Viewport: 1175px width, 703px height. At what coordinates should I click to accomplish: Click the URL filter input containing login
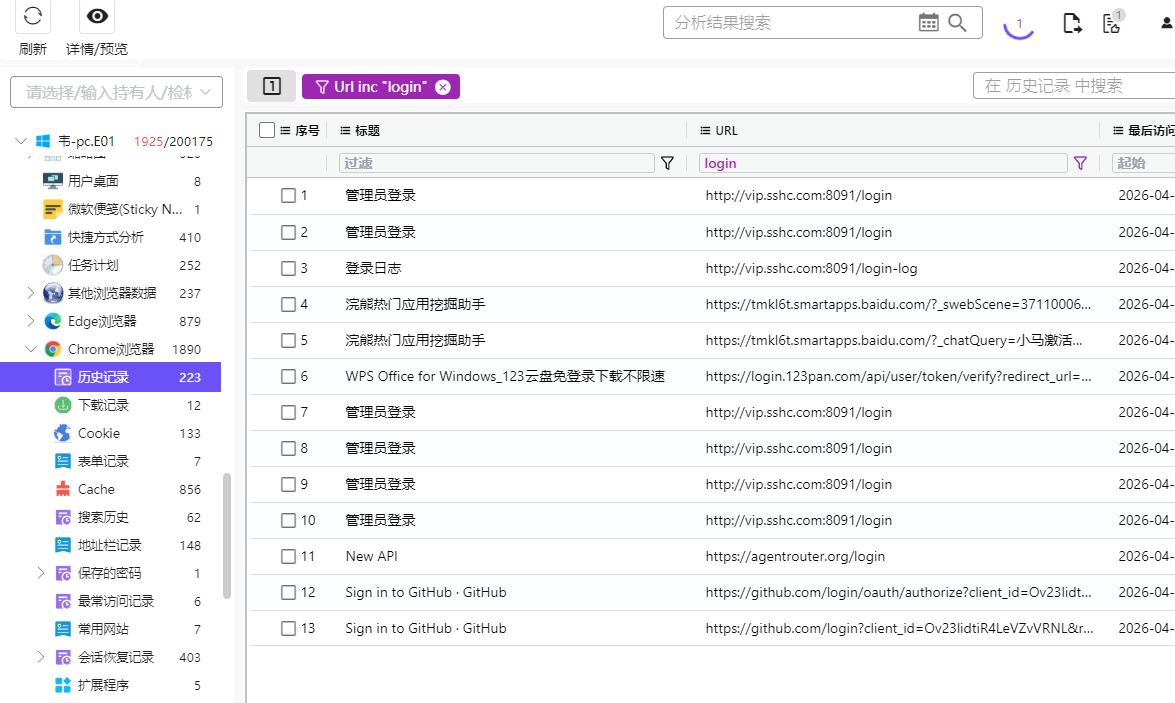[883, 163]
